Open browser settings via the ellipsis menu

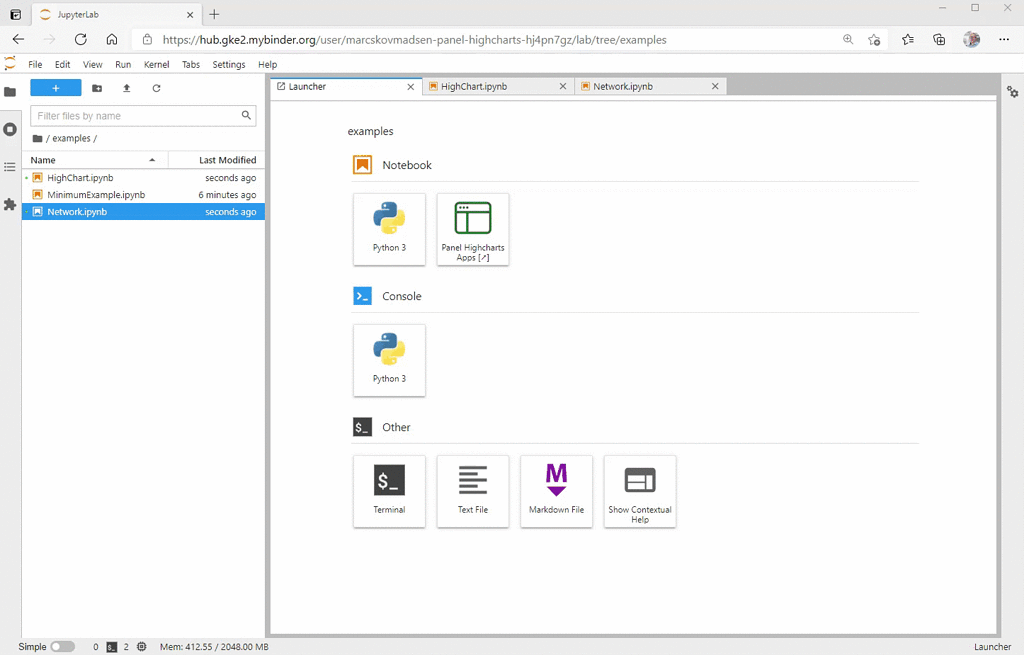point(1004,39)
